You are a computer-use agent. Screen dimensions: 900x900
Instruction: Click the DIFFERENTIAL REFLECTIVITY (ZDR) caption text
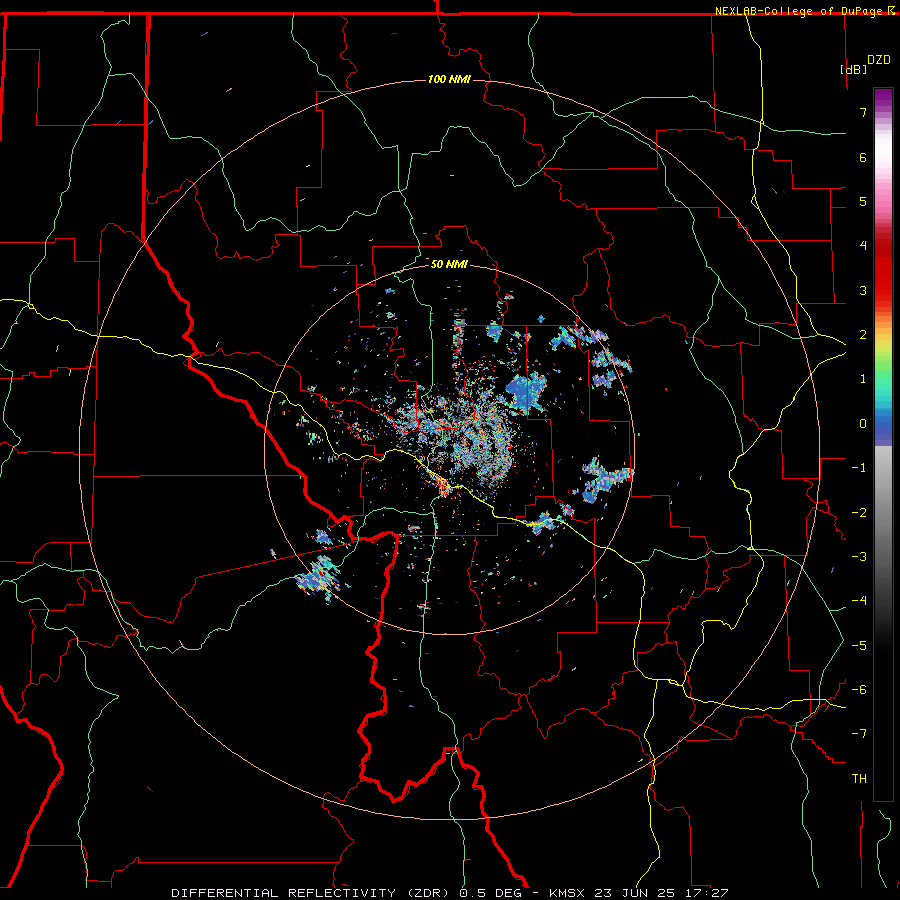312,893
